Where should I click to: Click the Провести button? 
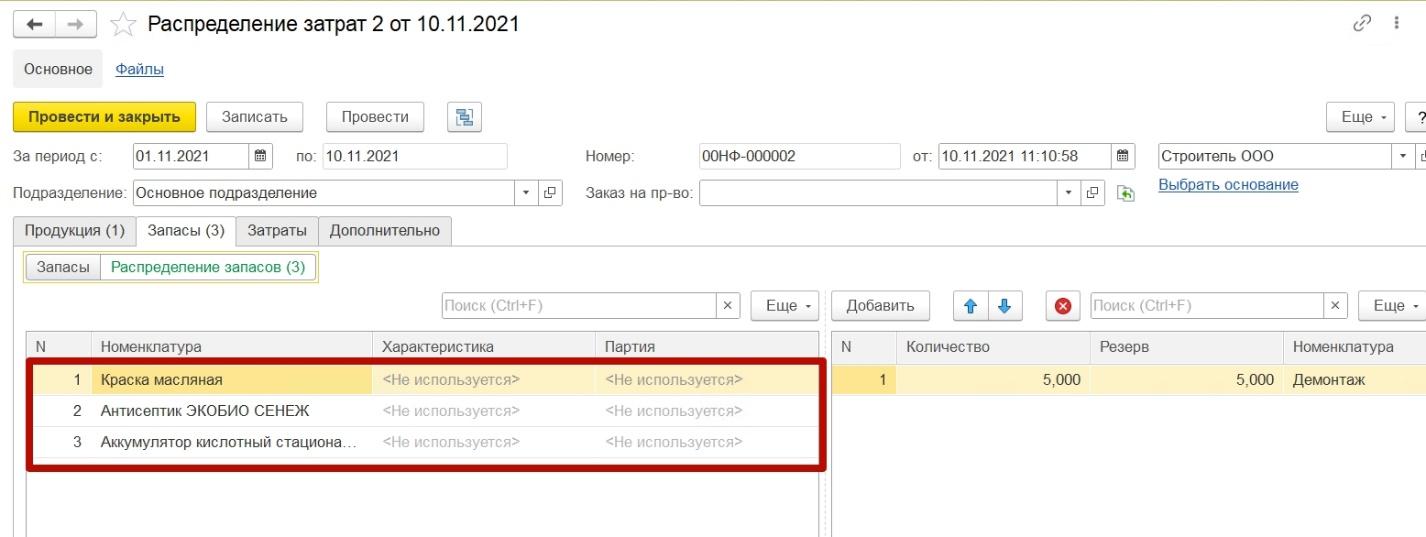(x=375, y=117)
